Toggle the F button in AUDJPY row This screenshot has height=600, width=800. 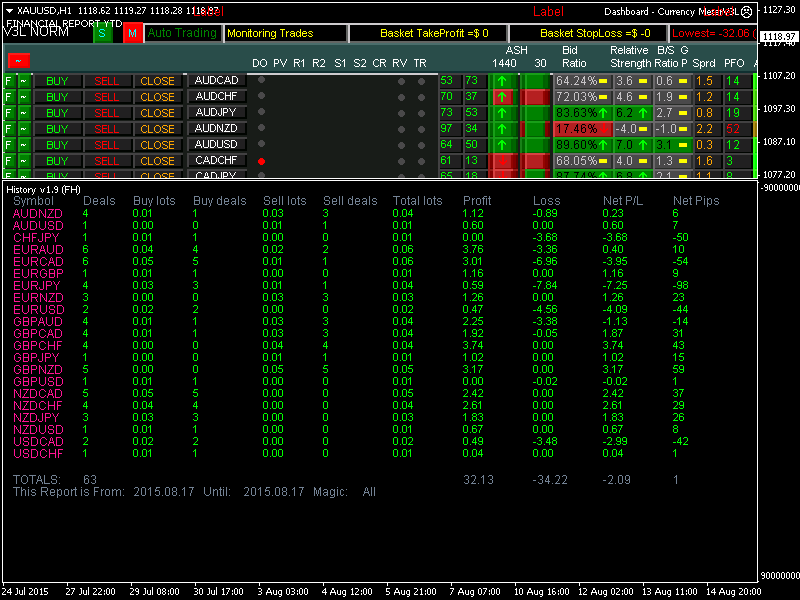pos(9,113)
